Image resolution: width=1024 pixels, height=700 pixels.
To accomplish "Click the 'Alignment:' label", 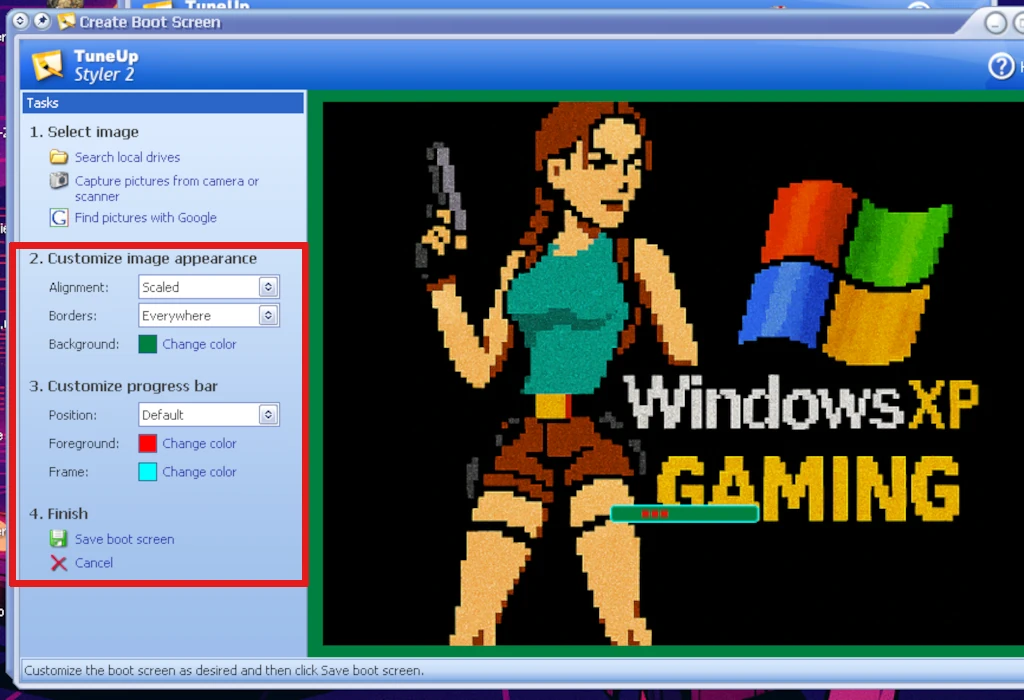I will pyautogui.click(x=78, y=287).
